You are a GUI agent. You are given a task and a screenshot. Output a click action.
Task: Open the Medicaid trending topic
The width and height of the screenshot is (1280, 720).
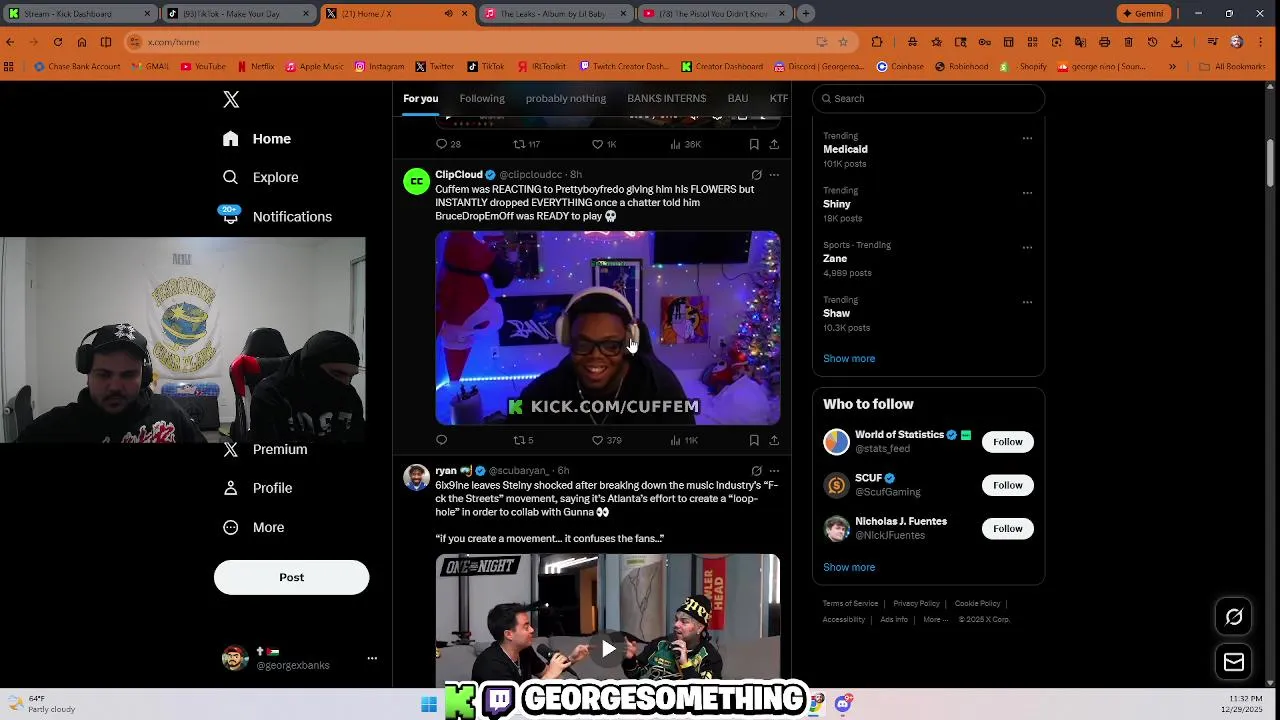coord(845,149)
